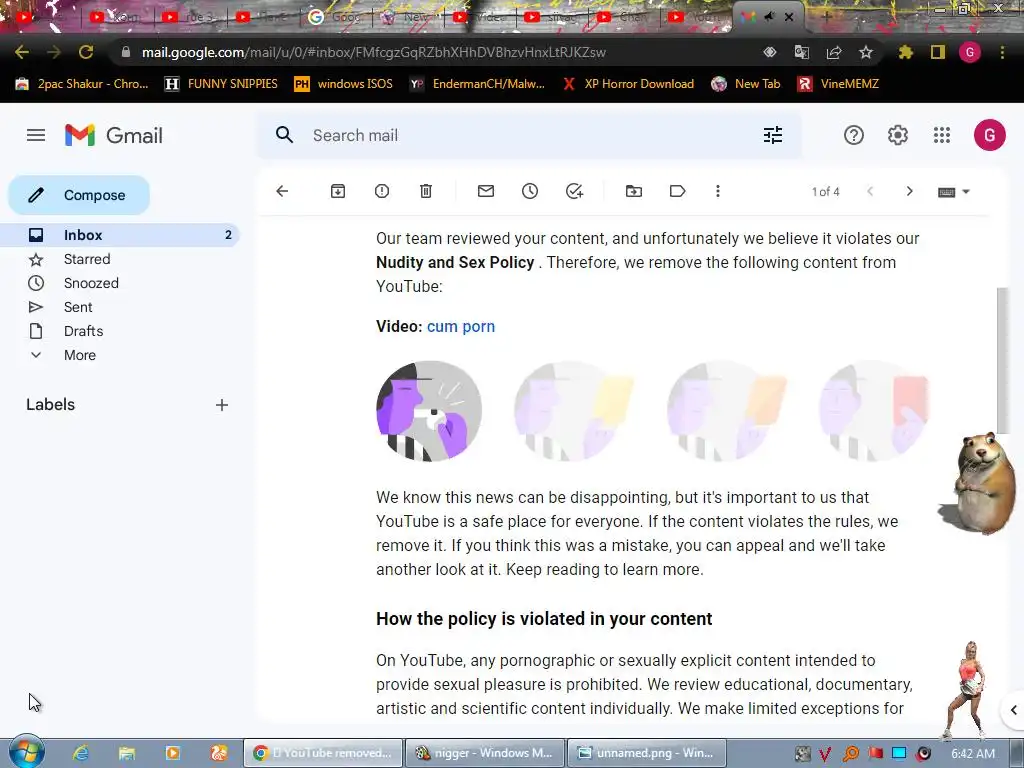Show the side panel arrow
This screenshot has width=1024, height=768.
tap(1013, 710)
